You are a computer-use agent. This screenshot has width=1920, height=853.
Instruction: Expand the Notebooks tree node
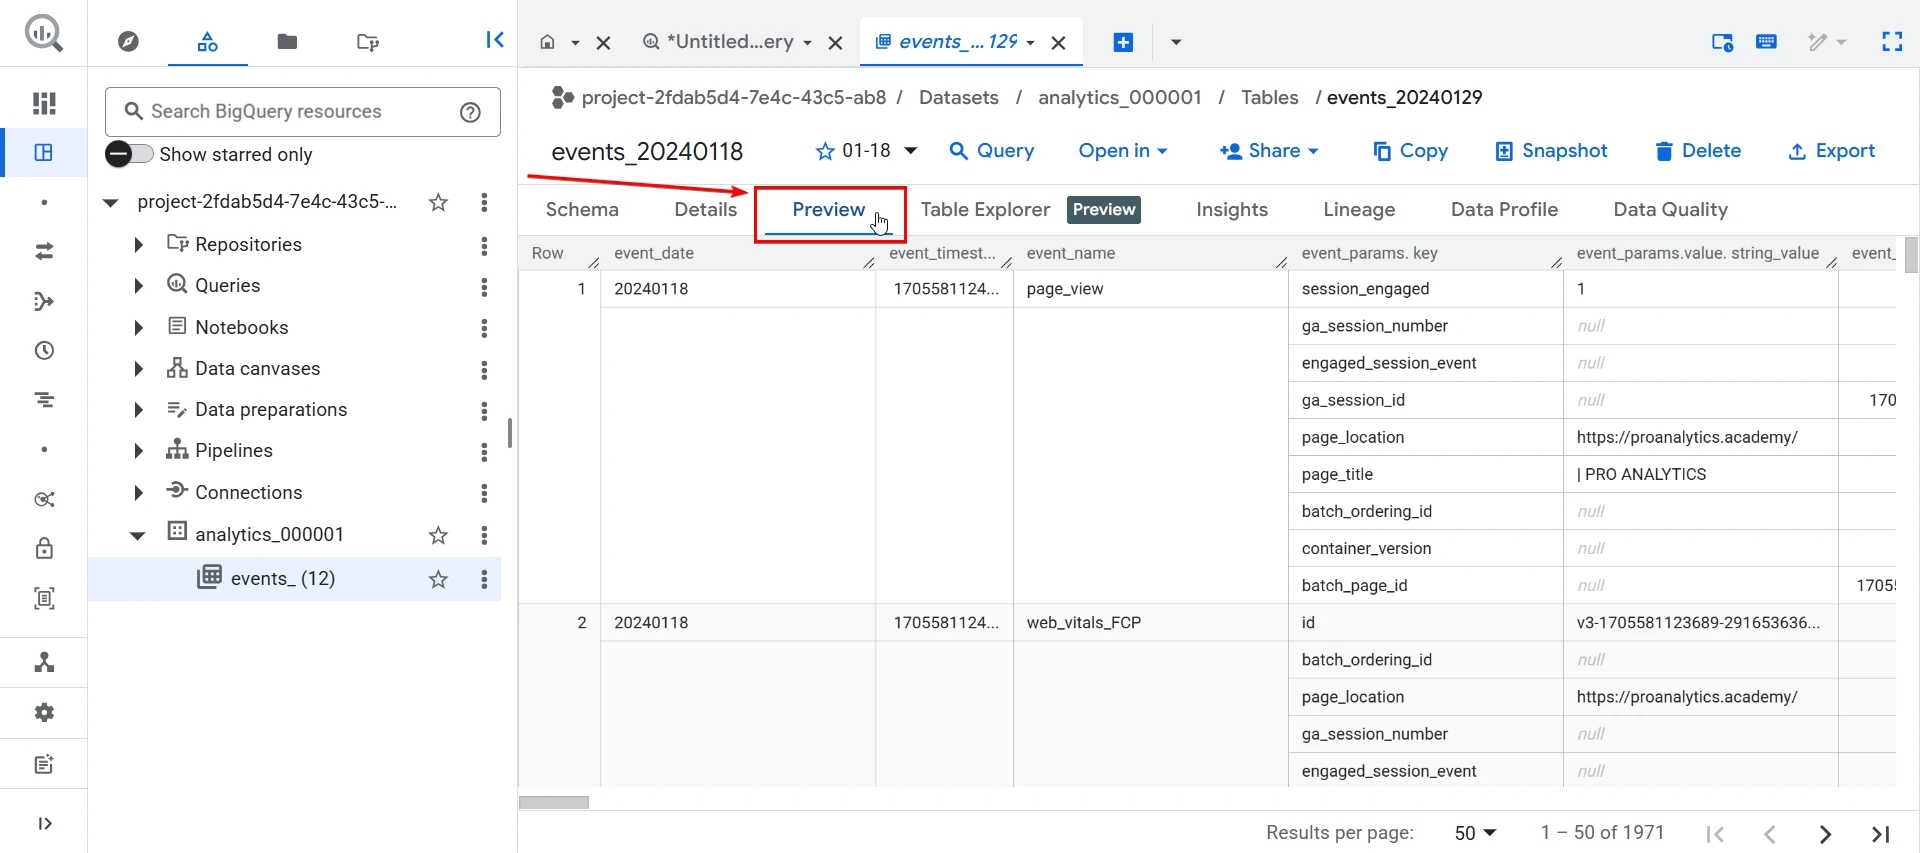[x=139, y=328]
